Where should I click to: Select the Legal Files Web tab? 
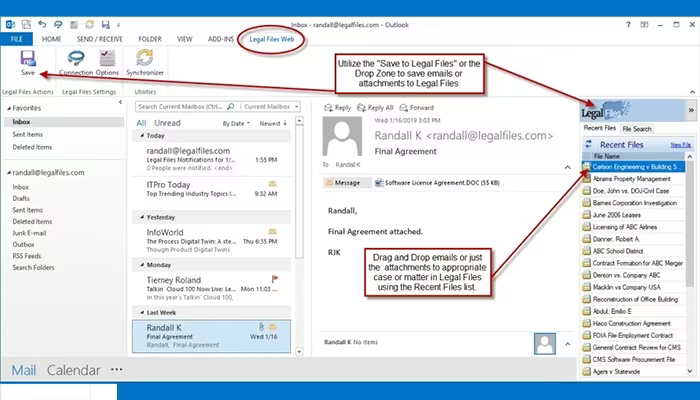271,39
